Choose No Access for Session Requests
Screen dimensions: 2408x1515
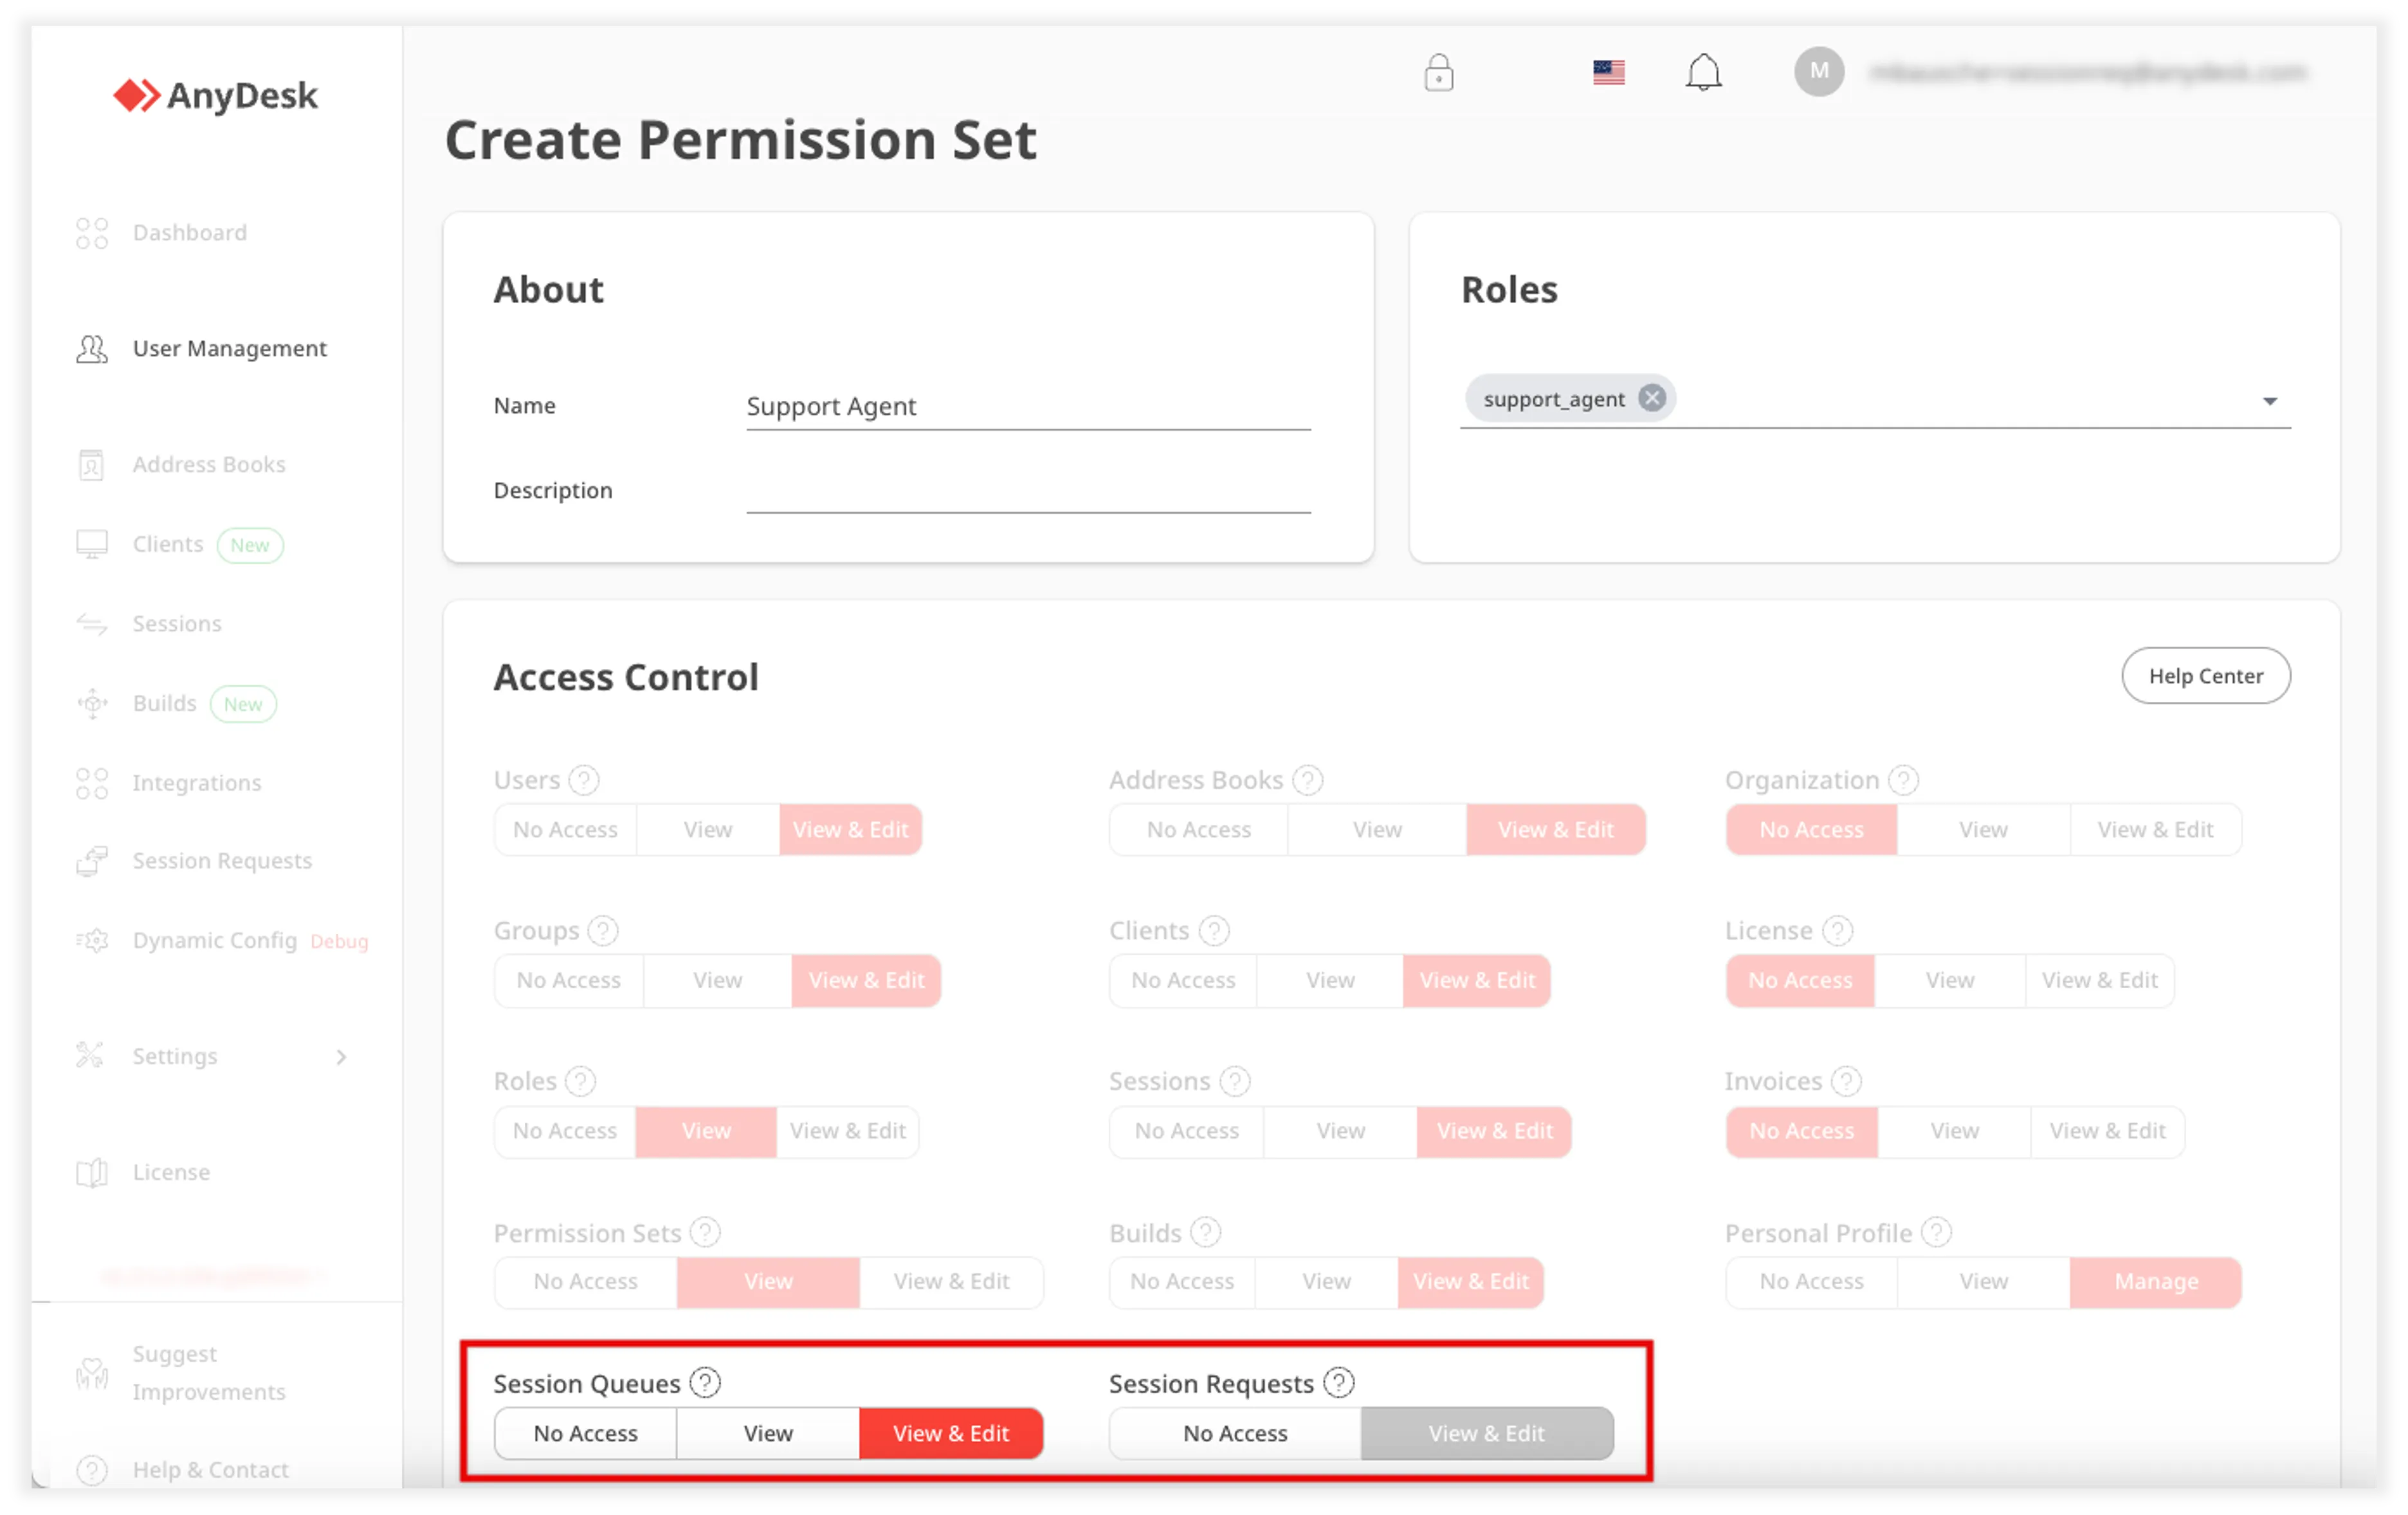tap(1233, 1432)
